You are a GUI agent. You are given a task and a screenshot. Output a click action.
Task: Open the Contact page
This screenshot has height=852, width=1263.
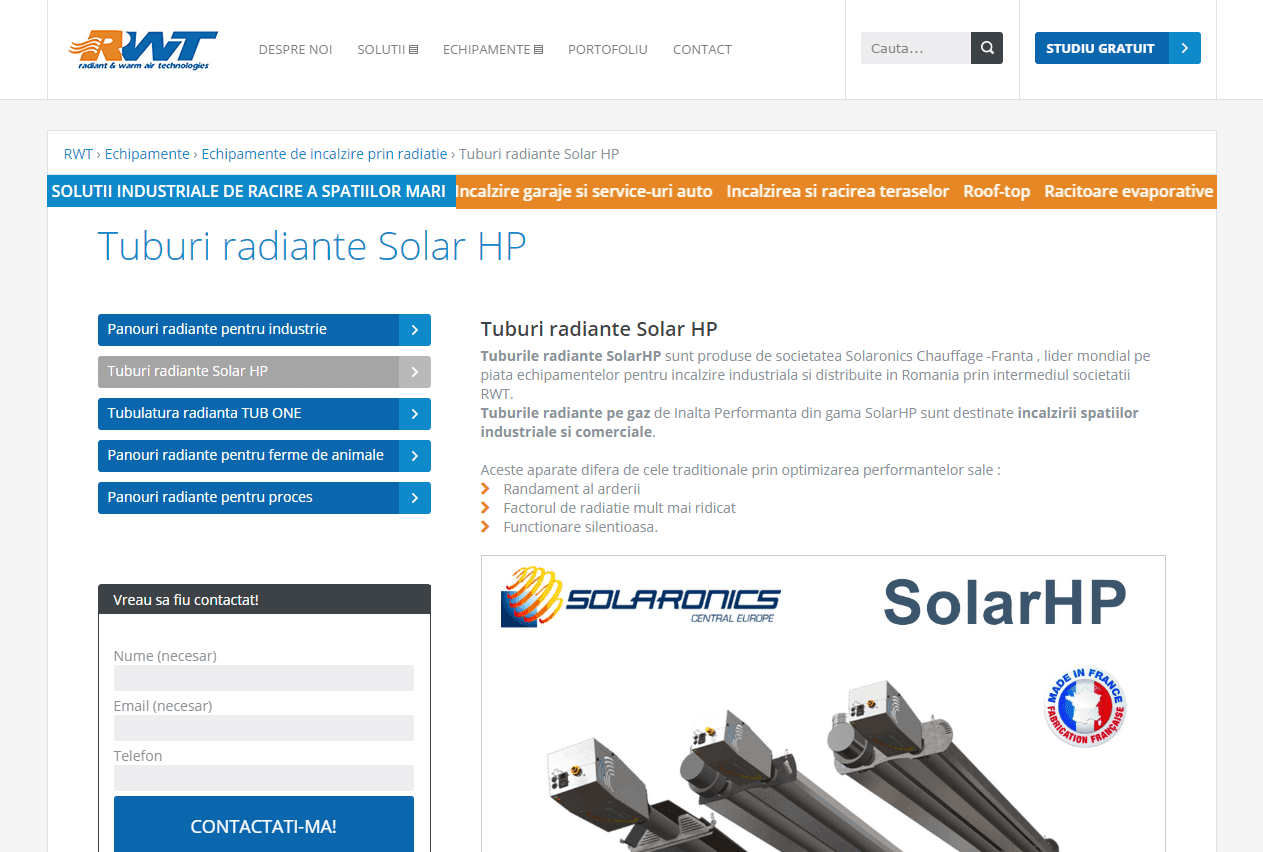[x=702, y=49]
